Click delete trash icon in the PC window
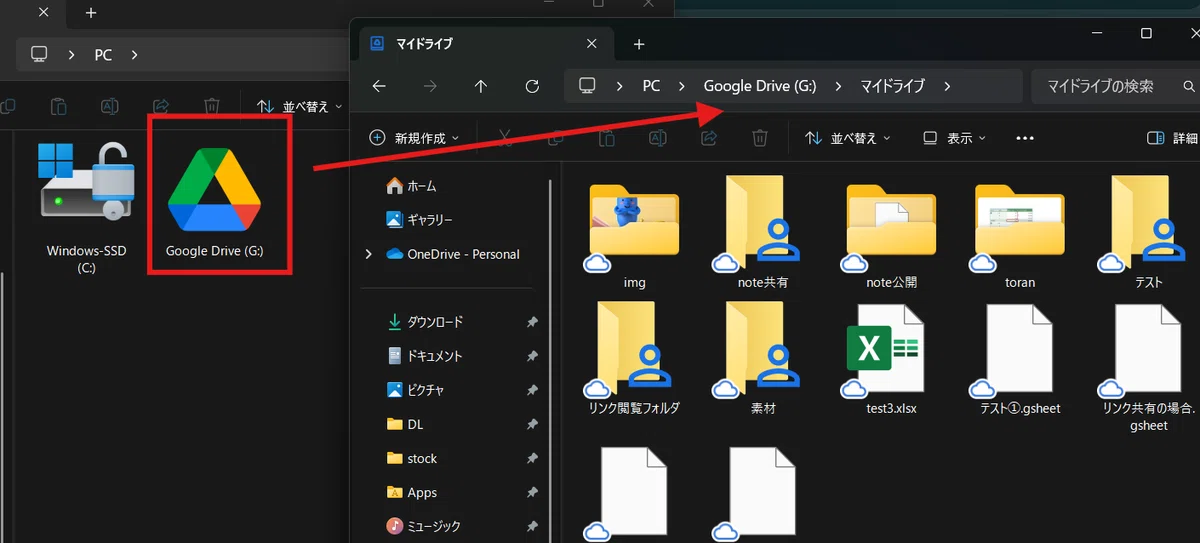Screen dimensions: 1200x543 [212, 106]
